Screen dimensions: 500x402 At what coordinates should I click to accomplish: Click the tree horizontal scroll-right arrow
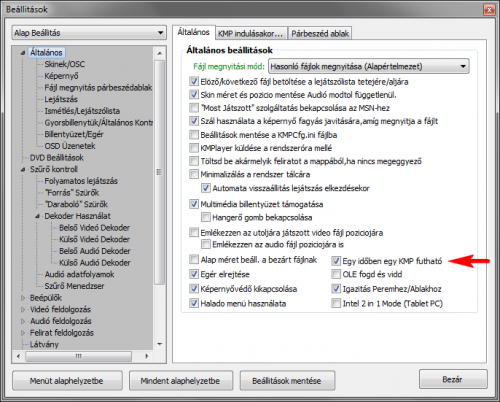point(147,356)
